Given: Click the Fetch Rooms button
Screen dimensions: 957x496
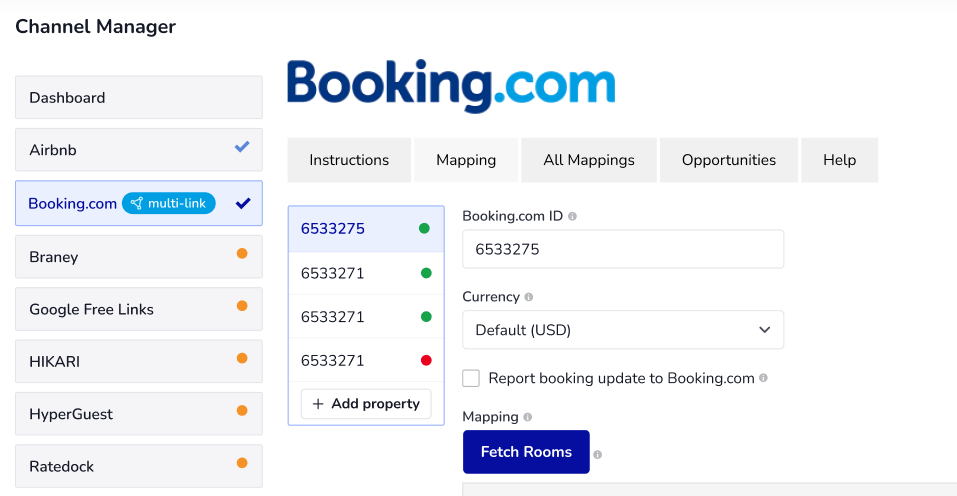Looking at the screenshot, I should [x=526, y=452].
